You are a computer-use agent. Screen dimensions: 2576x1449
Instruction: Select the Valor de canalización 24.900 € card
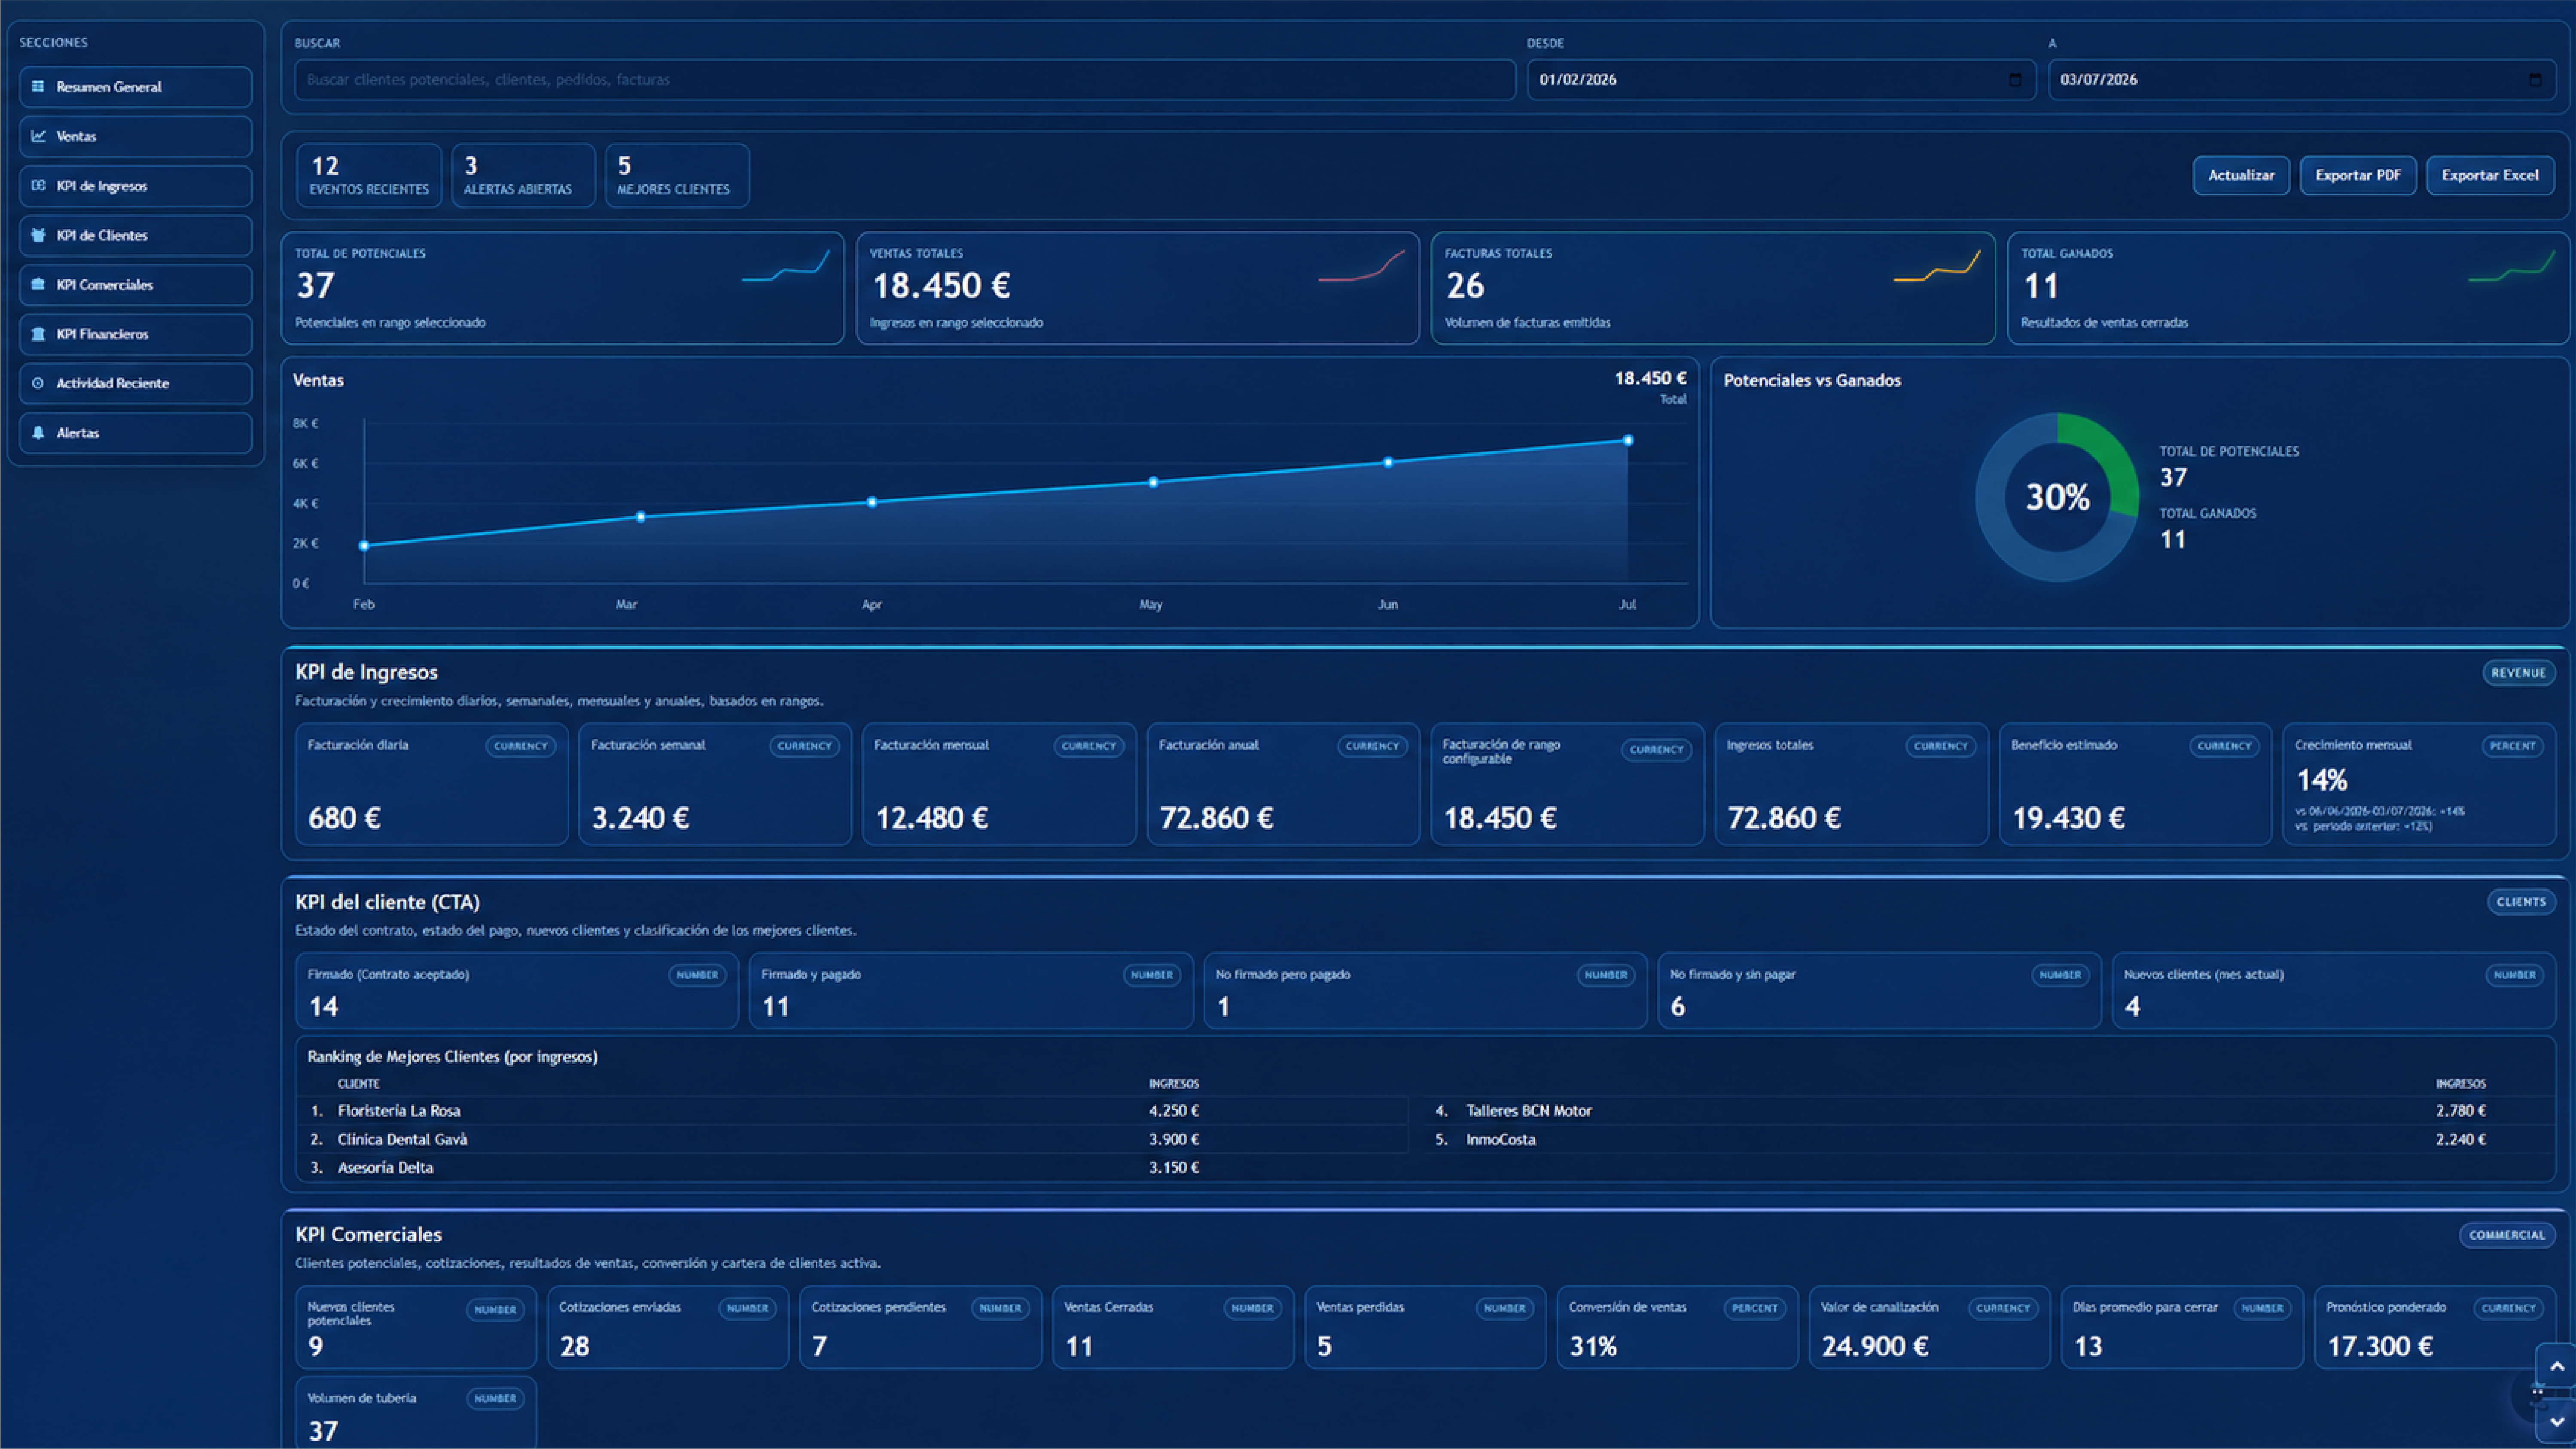click(1930, 1328)
